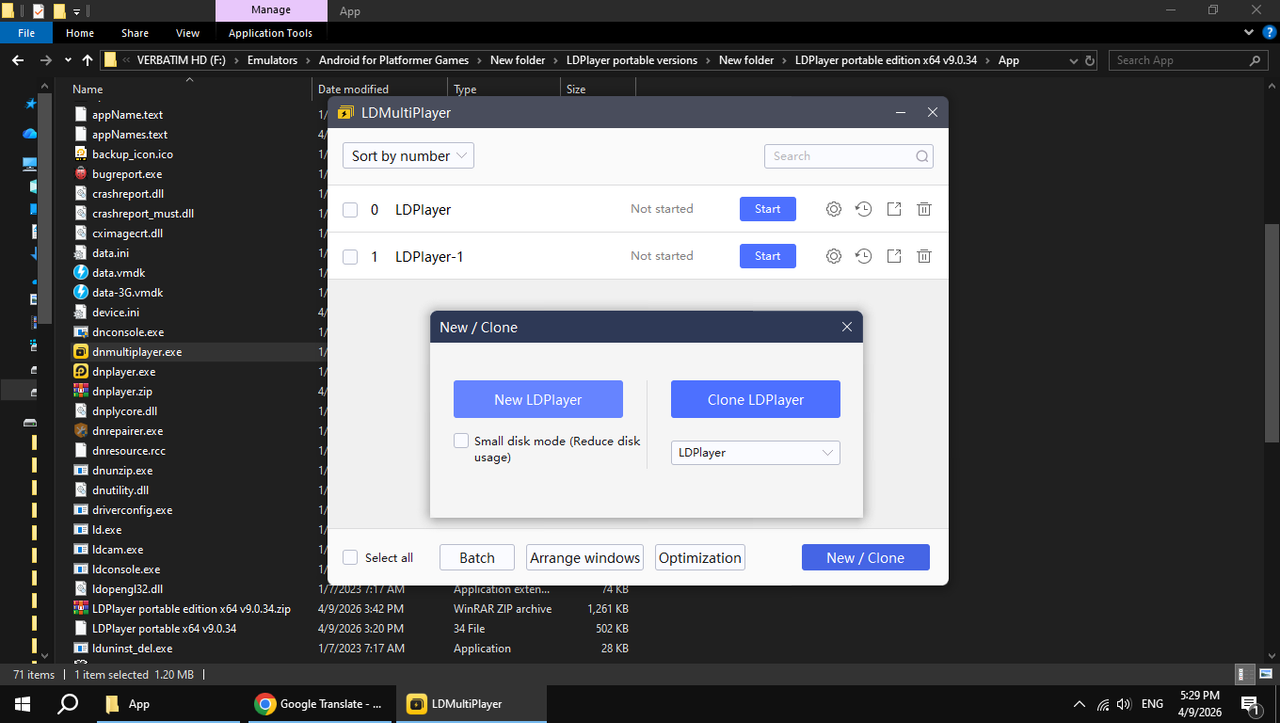Open backup/restore icon for LDPlayer-1
The height and width of the screenshot is (723, 1280).
point(864,256)
